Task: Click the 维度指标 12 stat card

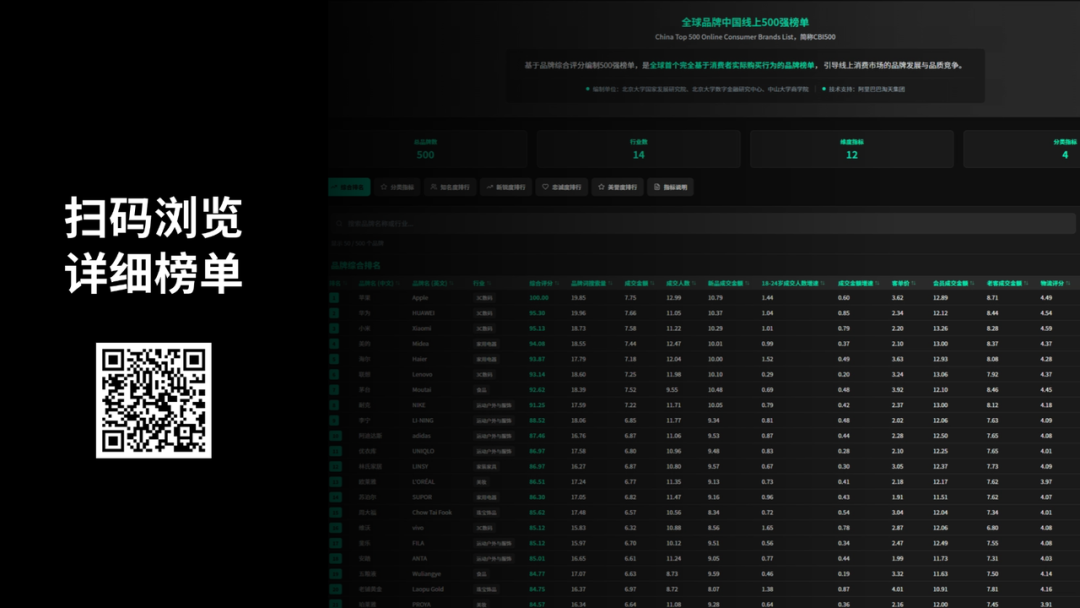Action: click(851, 149)
